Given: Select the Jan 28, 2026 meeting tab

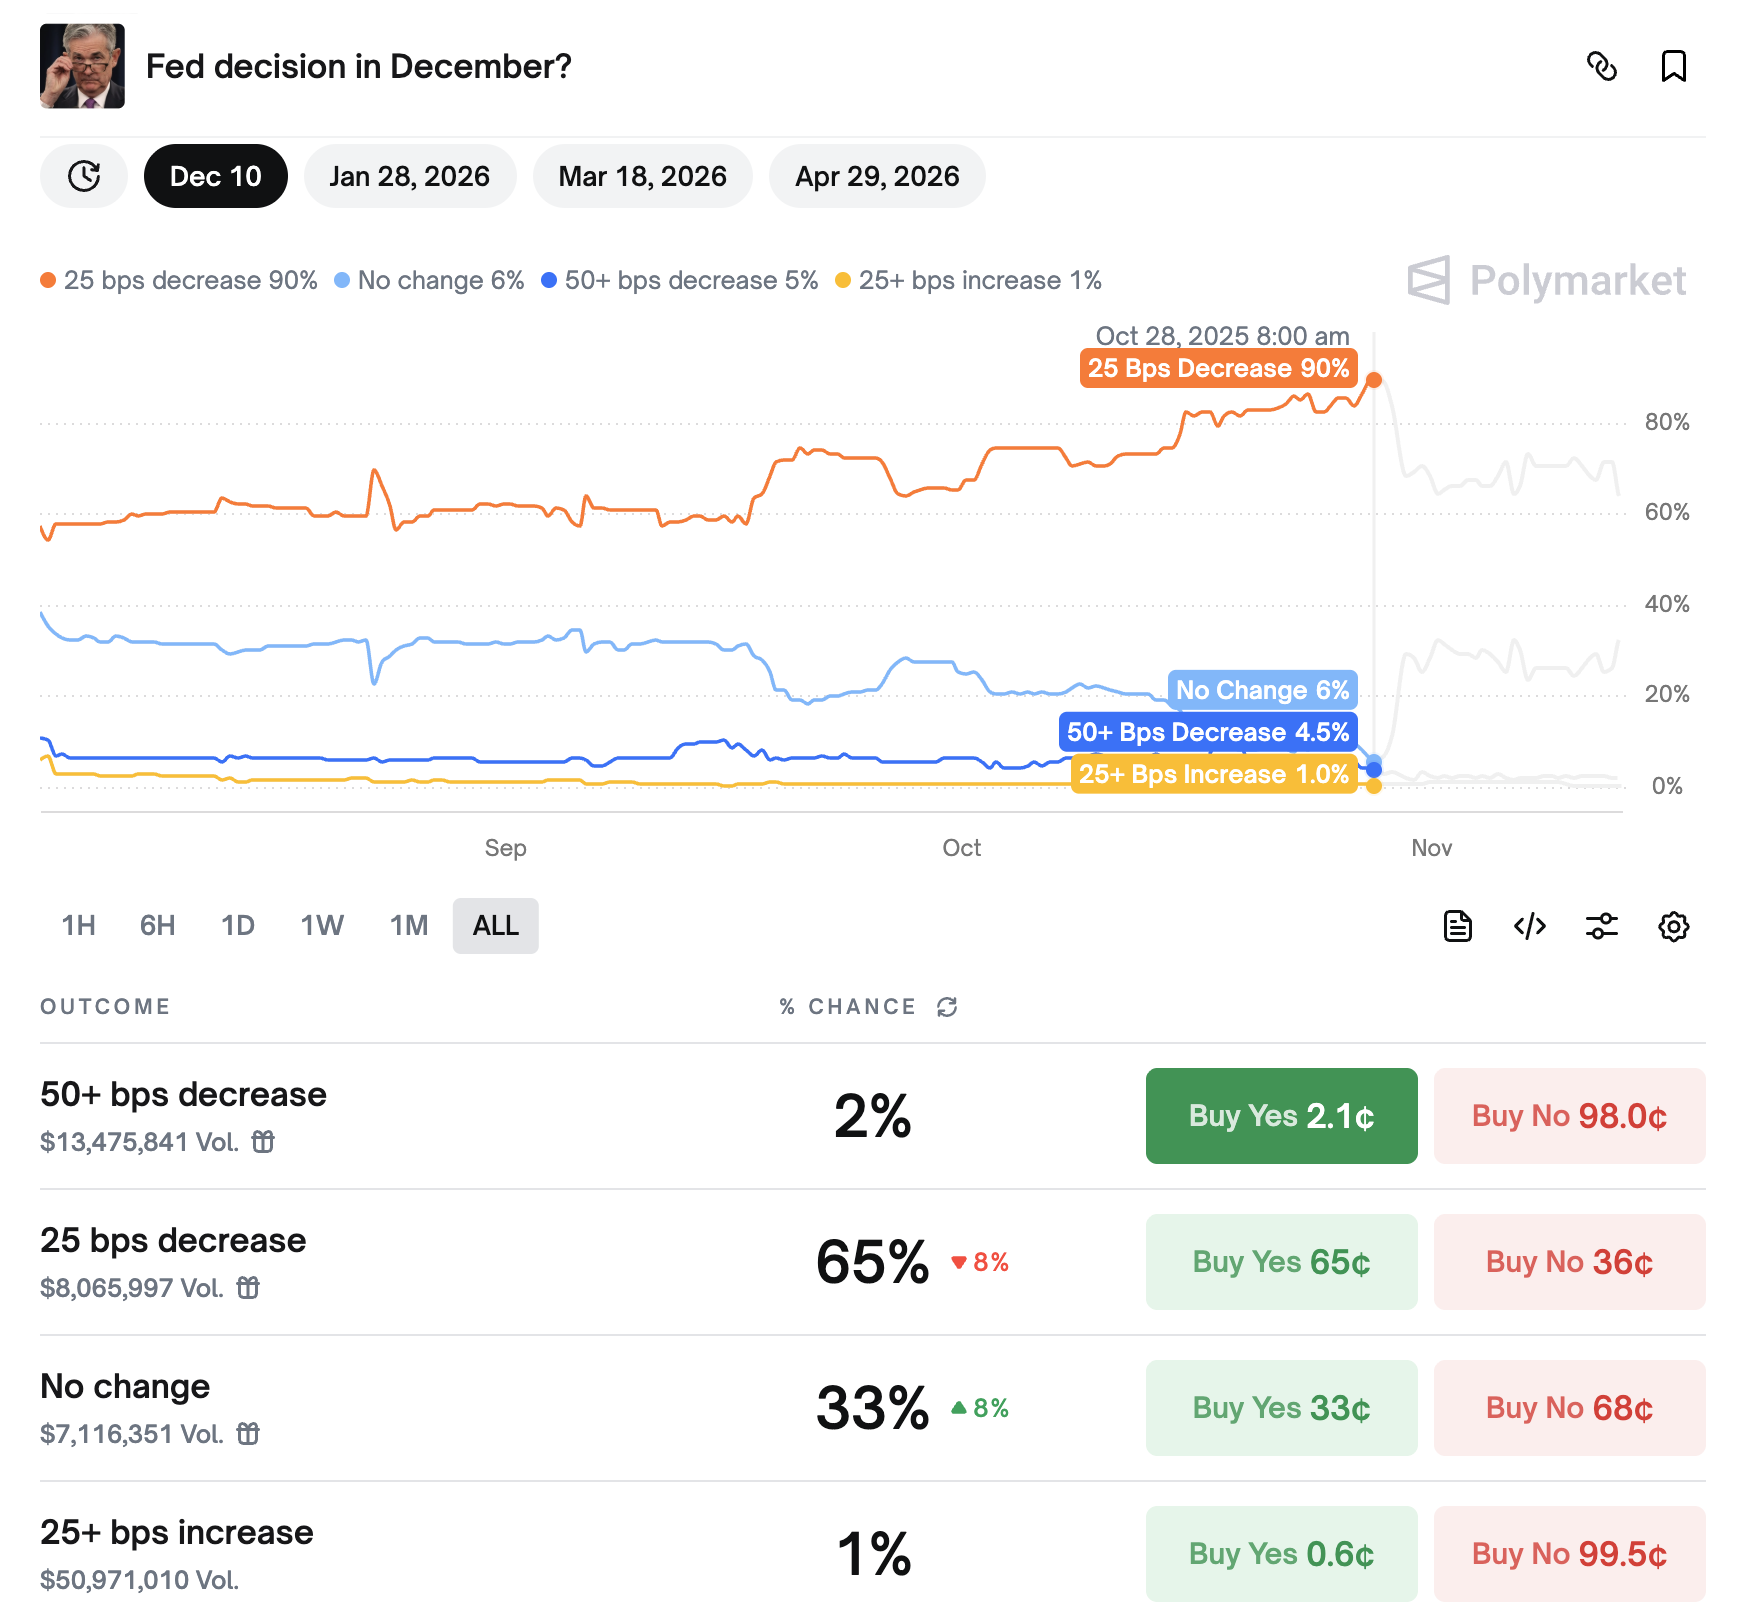Looking at the screenshot, I should click(410, 176).
